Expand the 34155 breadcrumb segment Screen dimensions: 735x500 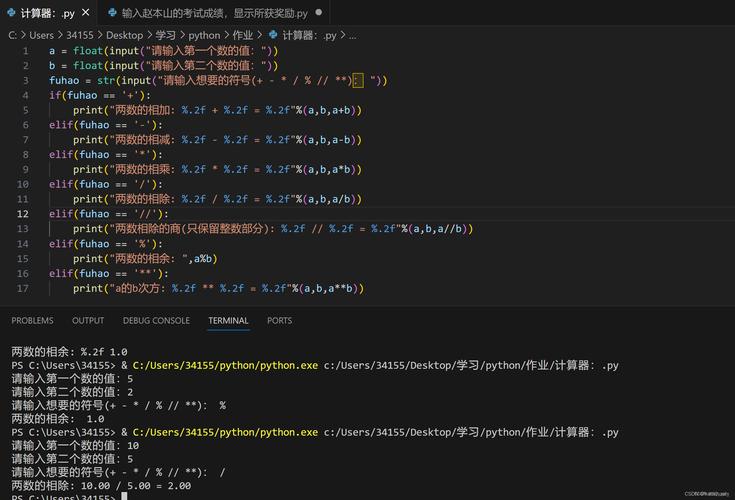[x=80, y=35]
